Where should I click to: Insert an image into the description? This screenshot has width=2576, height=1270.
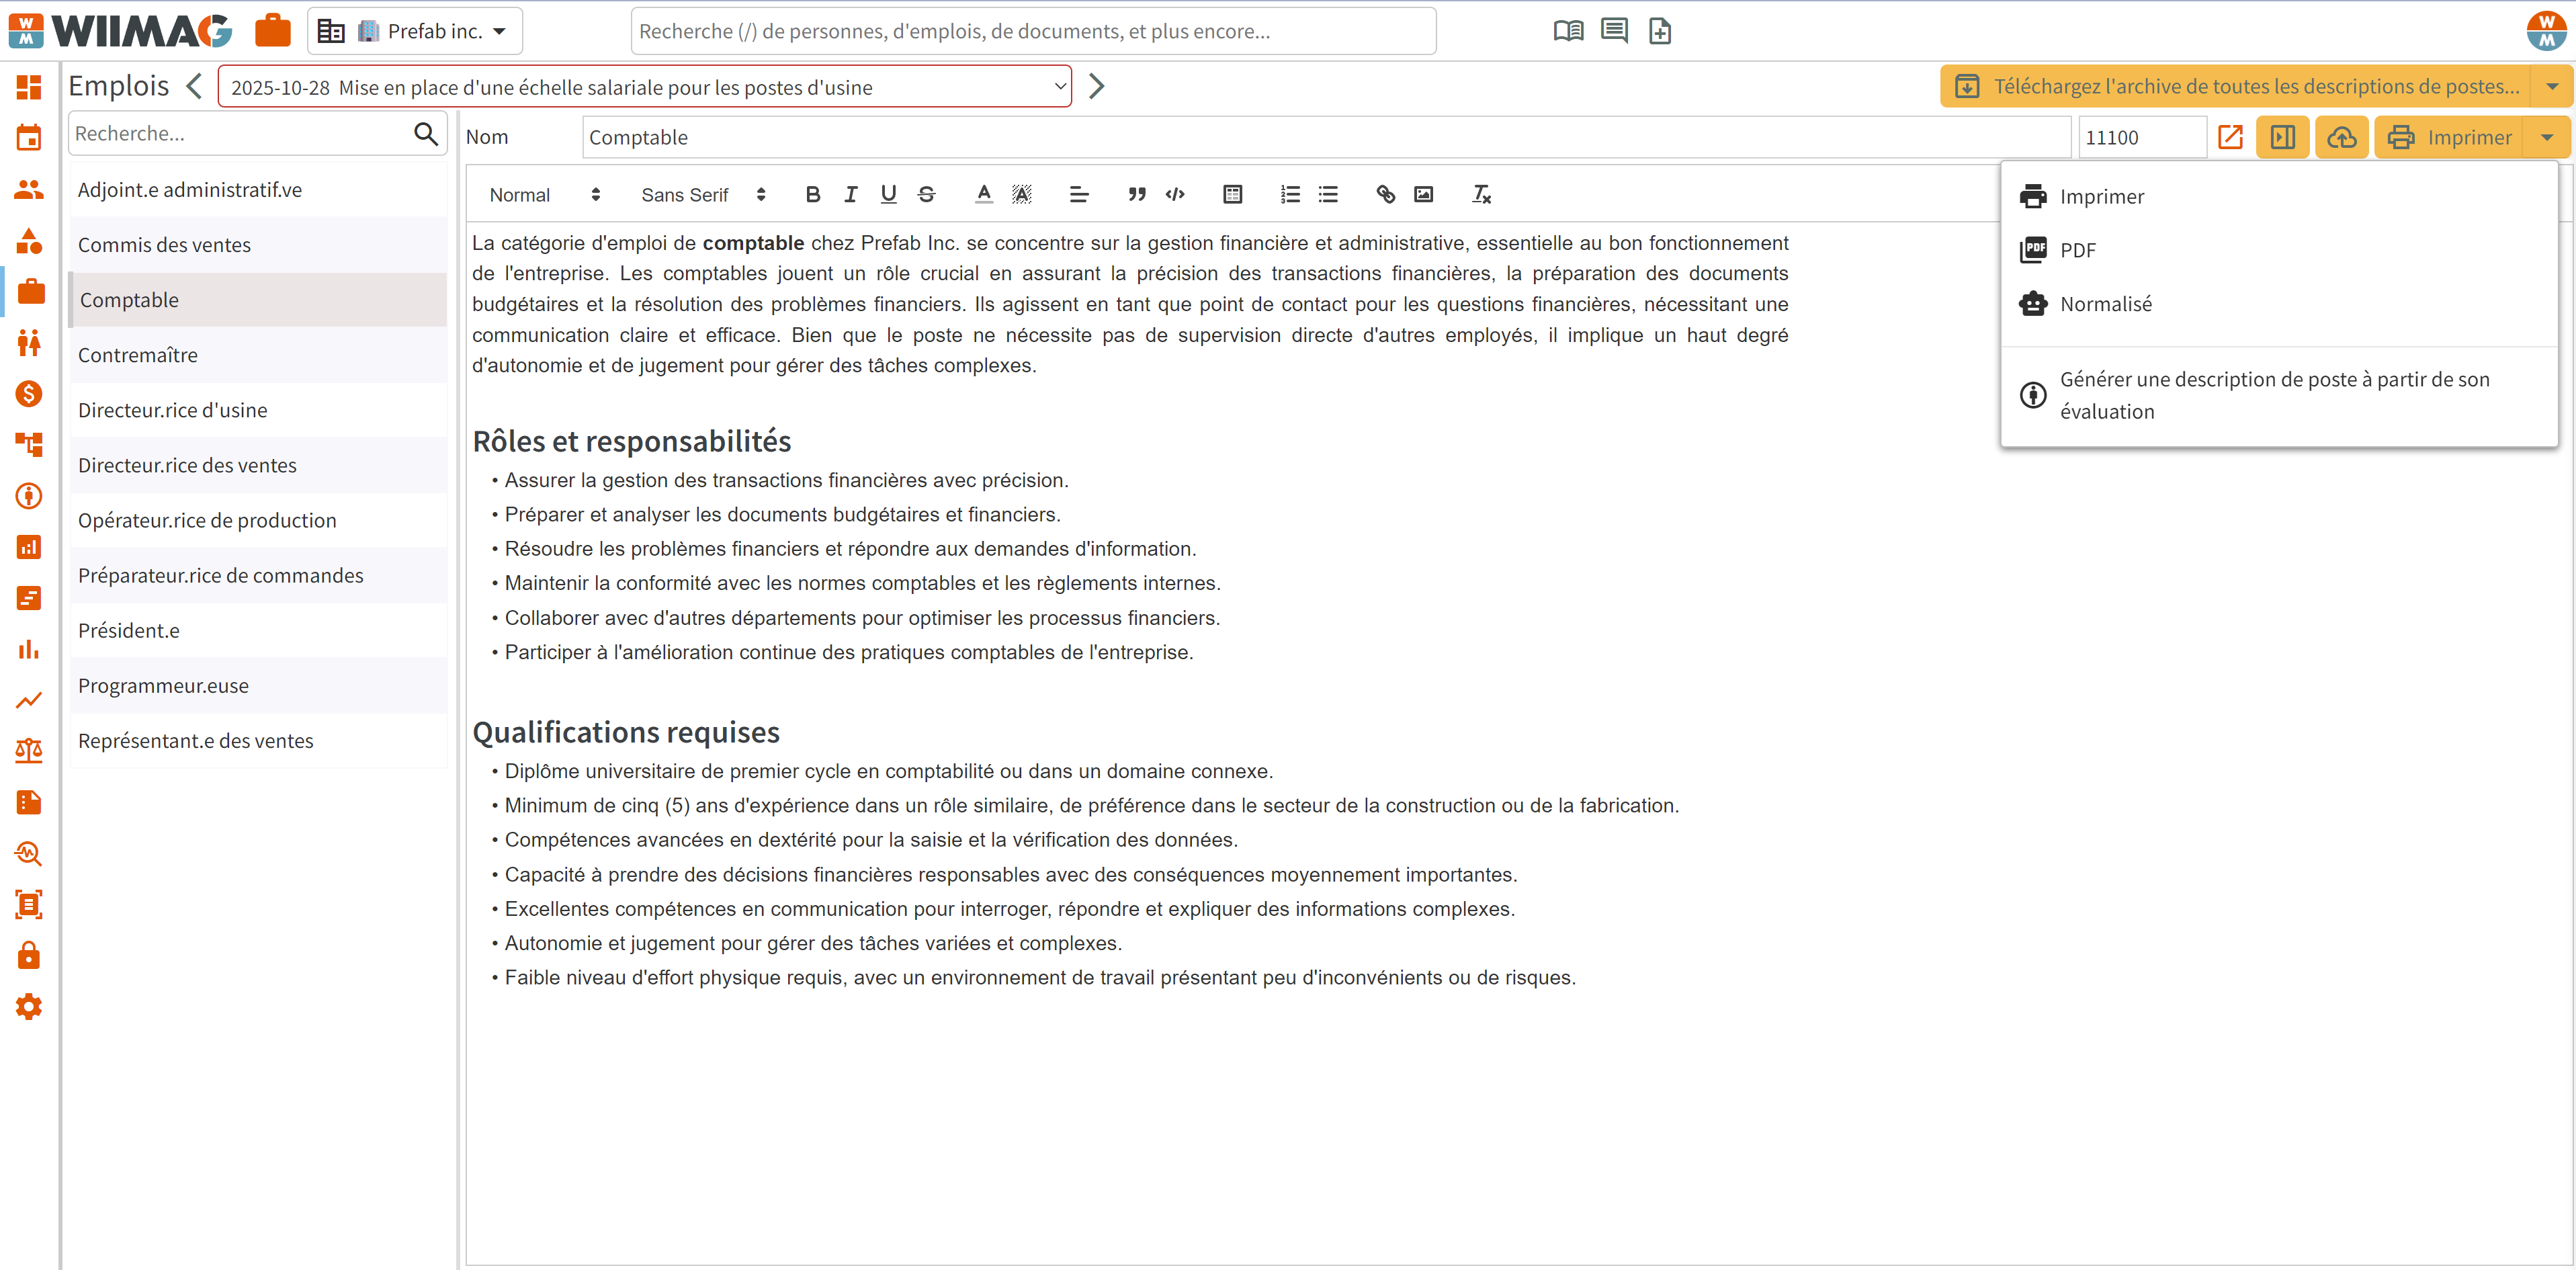pyautogui.click(x=1424, y=194)
